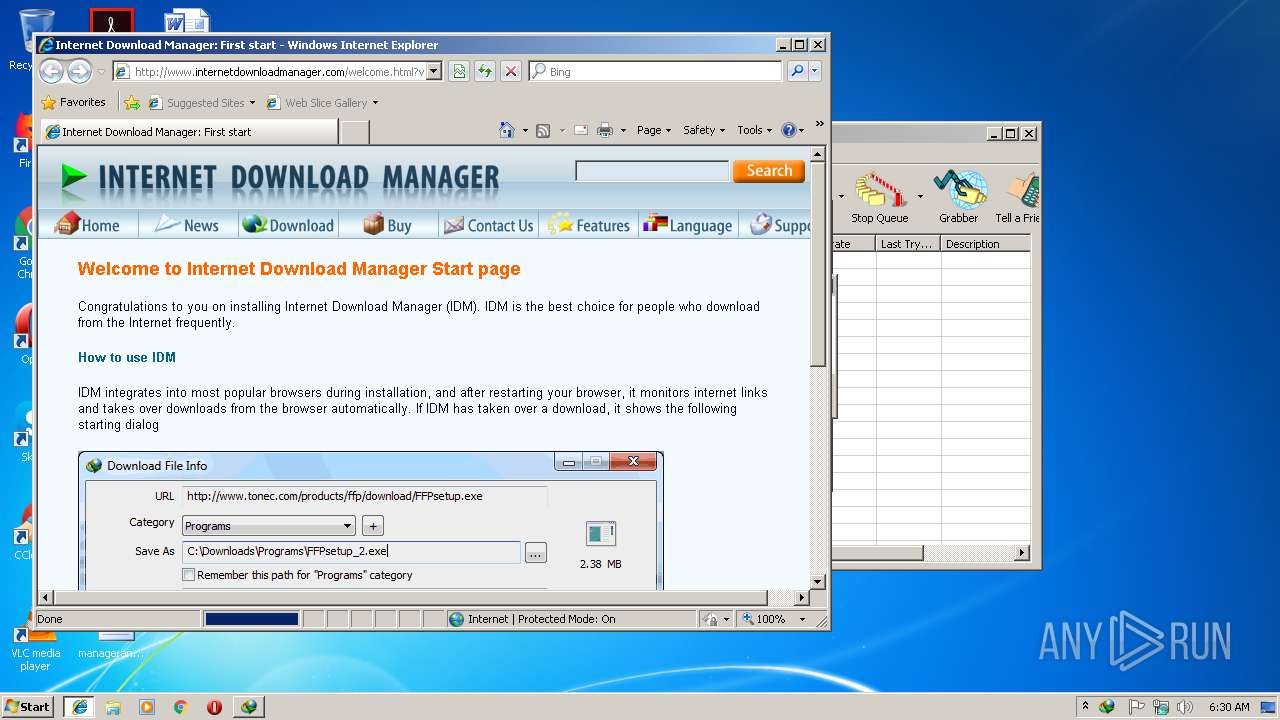Open the Page menu

point(654,130)
